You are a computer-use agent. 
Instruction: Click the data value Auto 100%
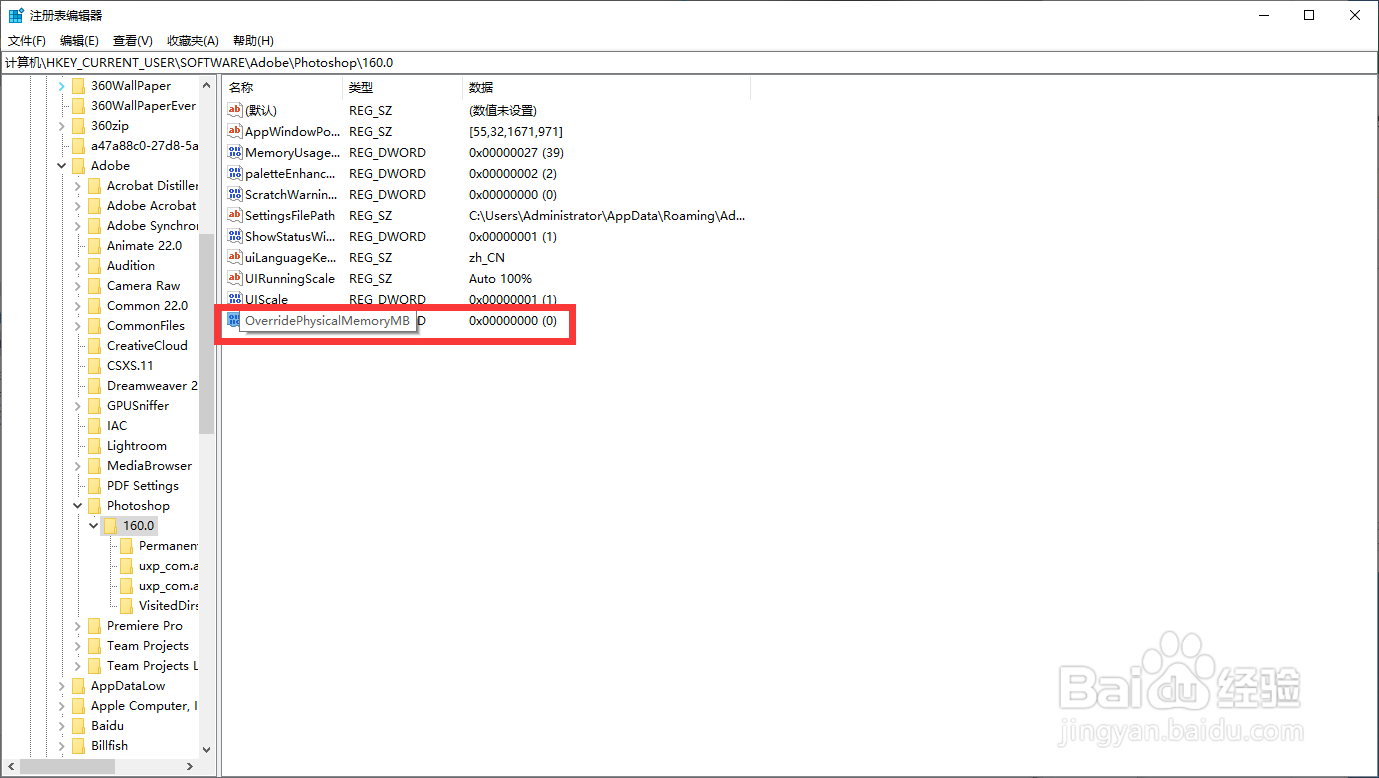tap(500, 278)
